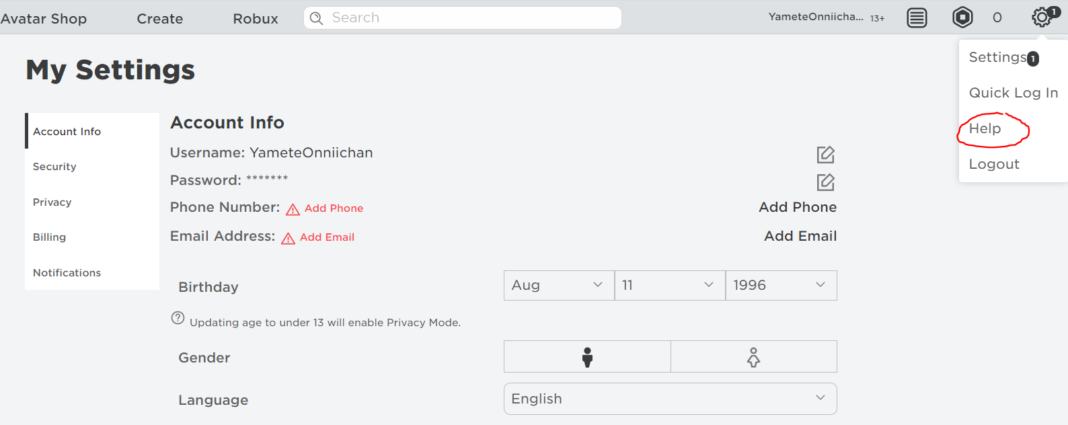Screen dimensions: 1068x425
Task: Click Logout in the dropdown menu
Action: [x=994, y=164]
